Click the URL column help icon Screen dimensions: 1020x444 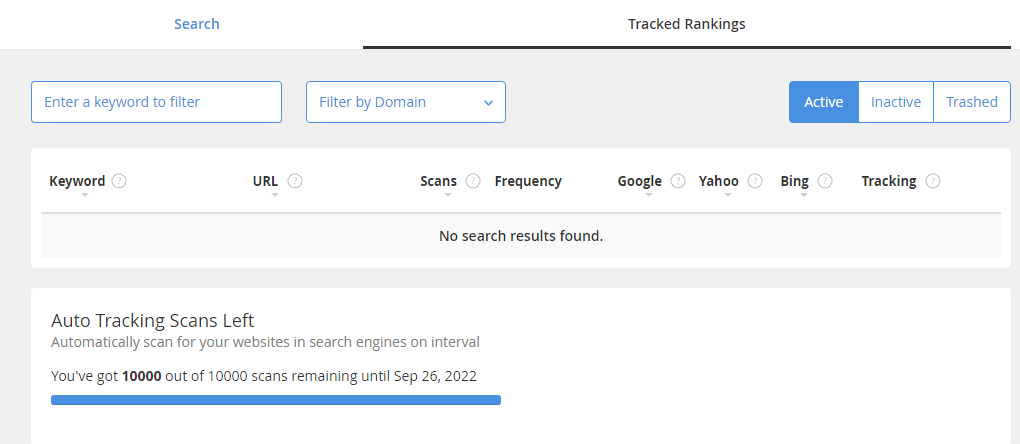(x=295, y=181)
